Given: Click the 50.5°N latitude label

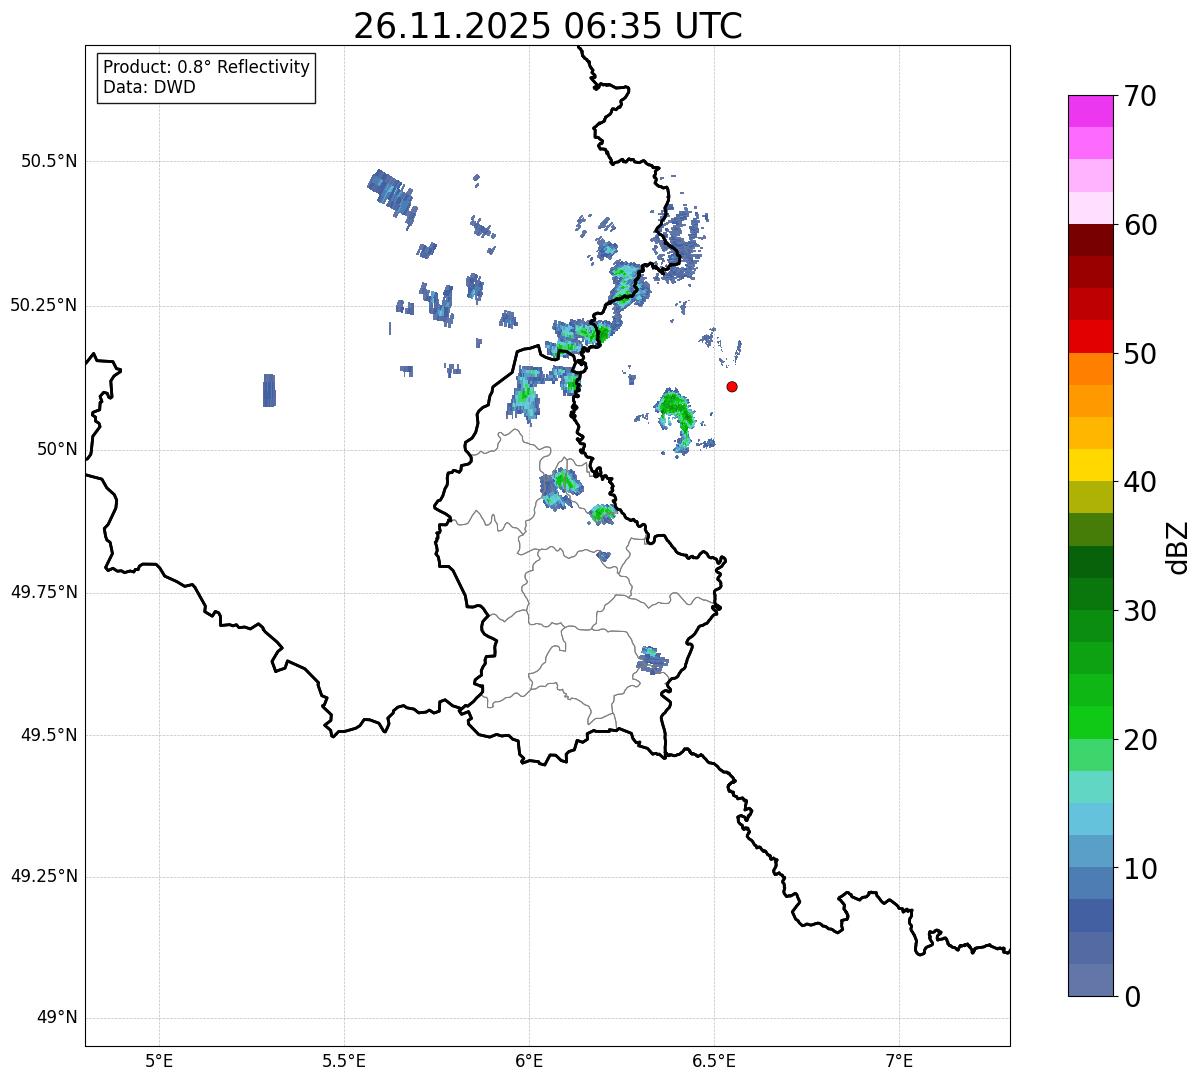Looking at the screenshot, I should point(49,161).
